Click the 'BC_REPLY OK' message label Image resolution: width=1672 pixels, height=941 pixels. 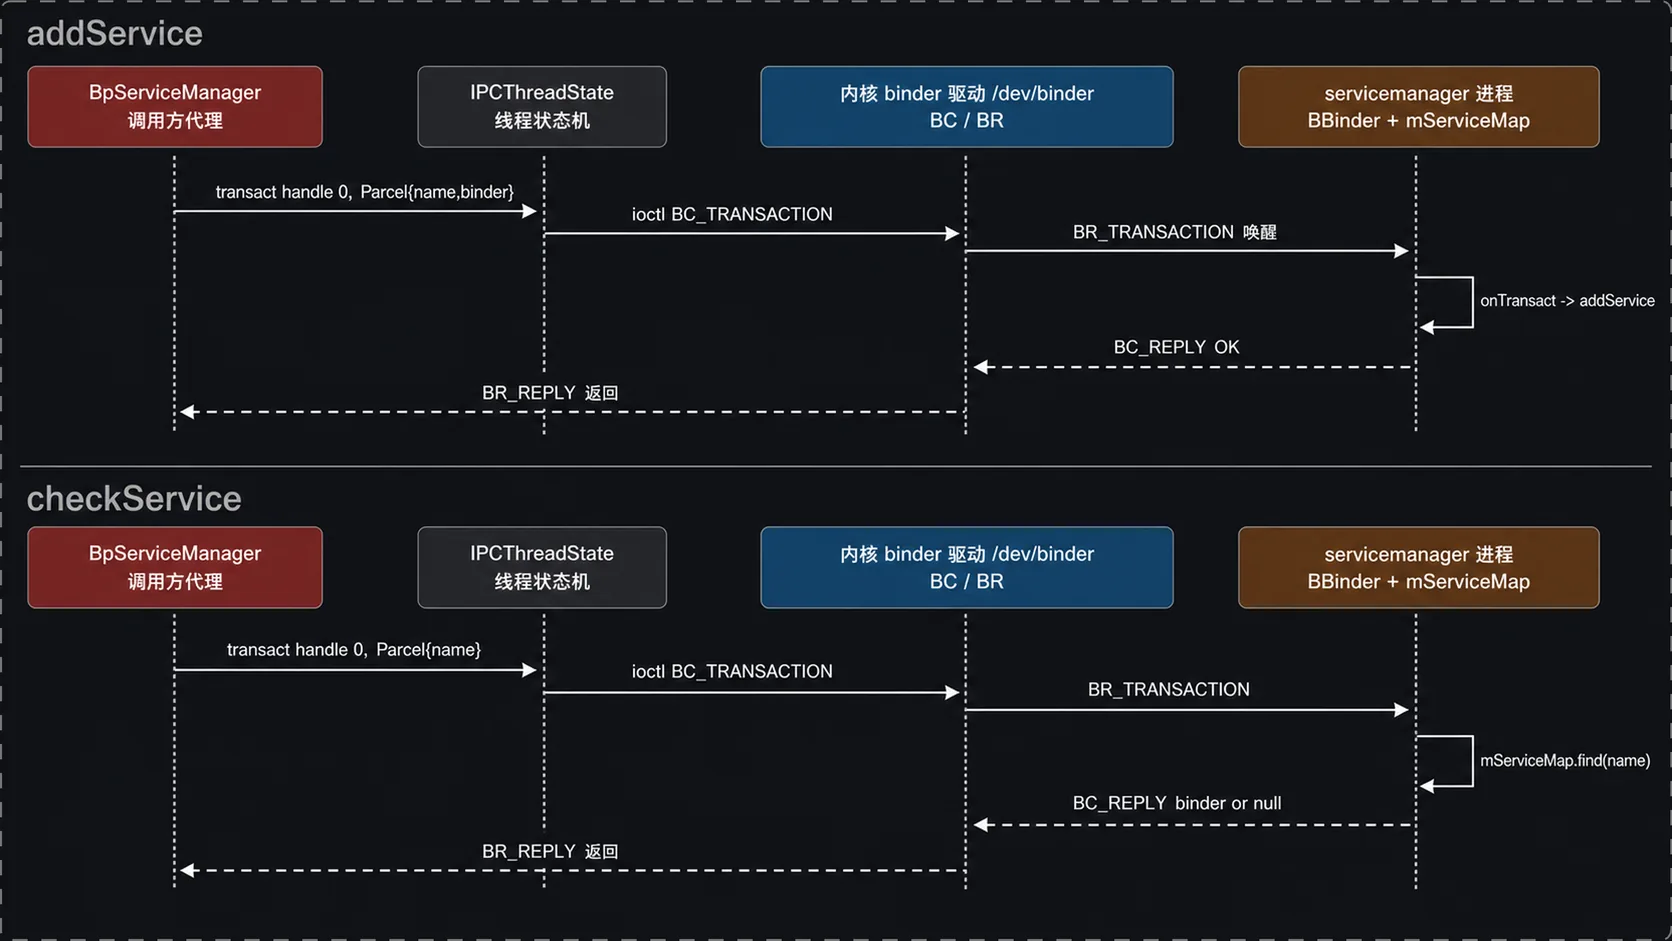[1176, 347]
